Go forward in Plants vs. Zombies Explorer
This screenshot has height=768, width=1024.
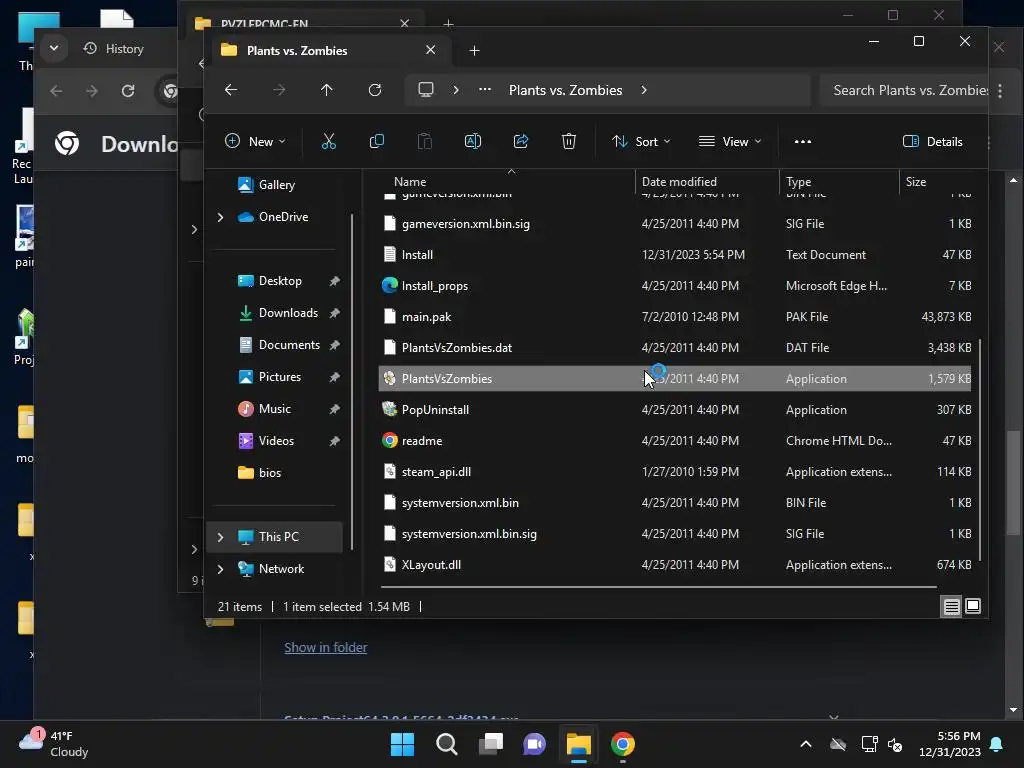point(279,90)
